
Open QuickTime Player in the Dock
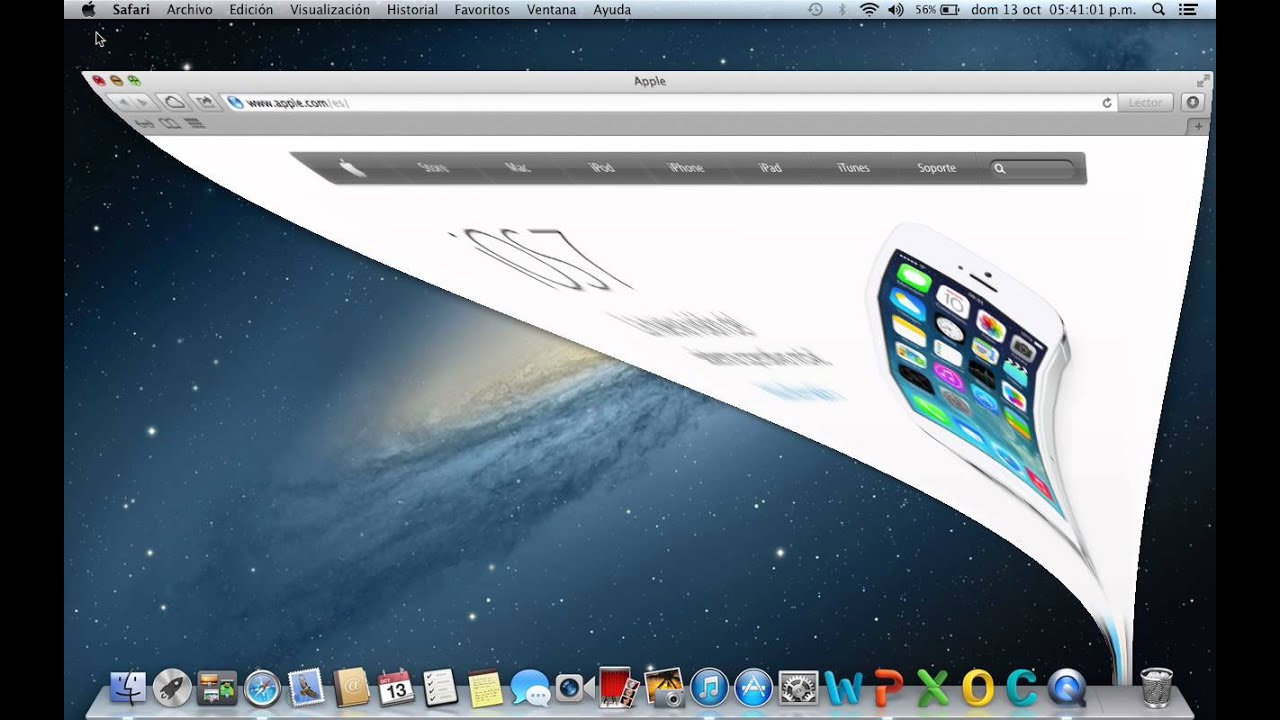[x=1066, y=688]
